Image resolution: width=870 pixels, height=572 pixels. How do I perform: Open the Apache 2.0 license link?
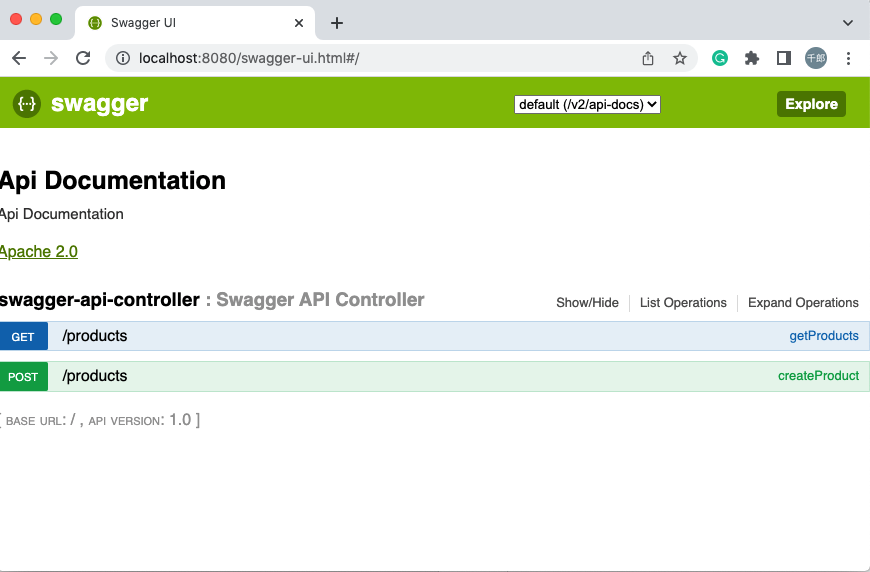tap(38, 252)
